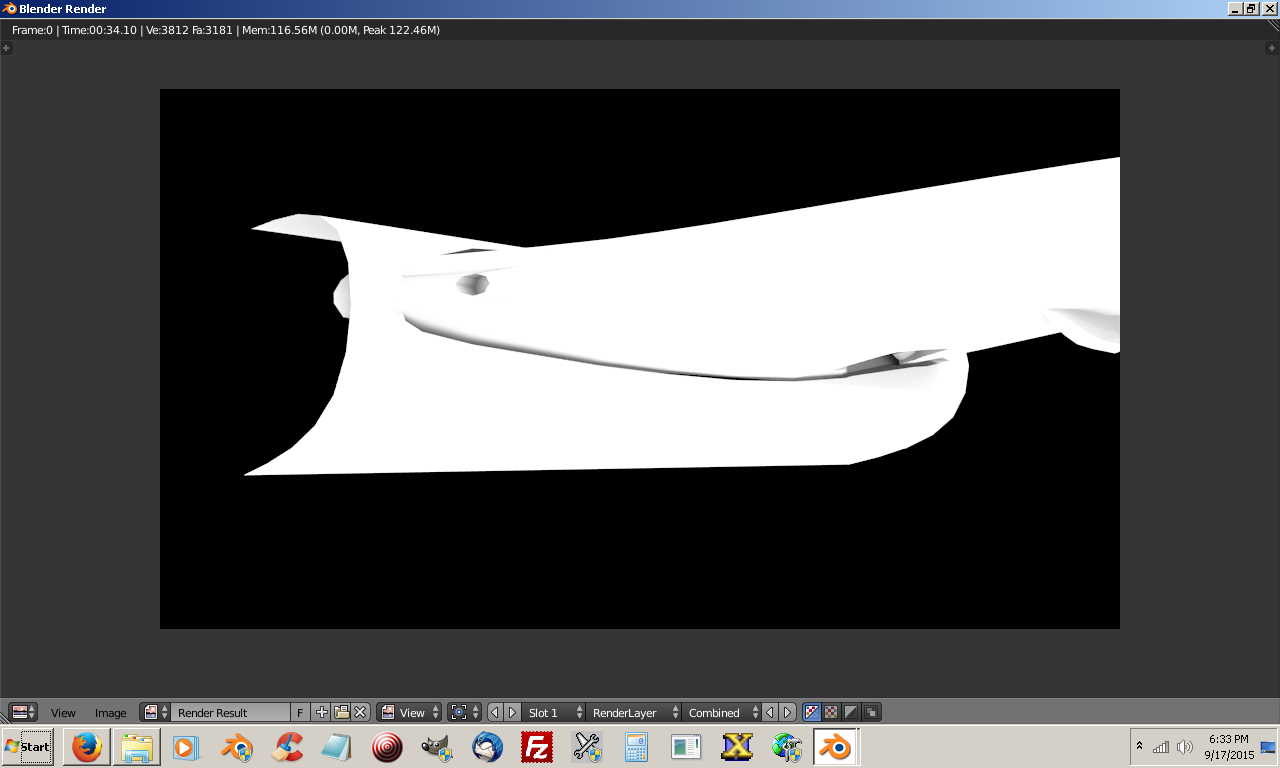Open the pivot point selector icon
Image resolution: width=1280 pixels, height=768 pixels.
click(464, 712)
